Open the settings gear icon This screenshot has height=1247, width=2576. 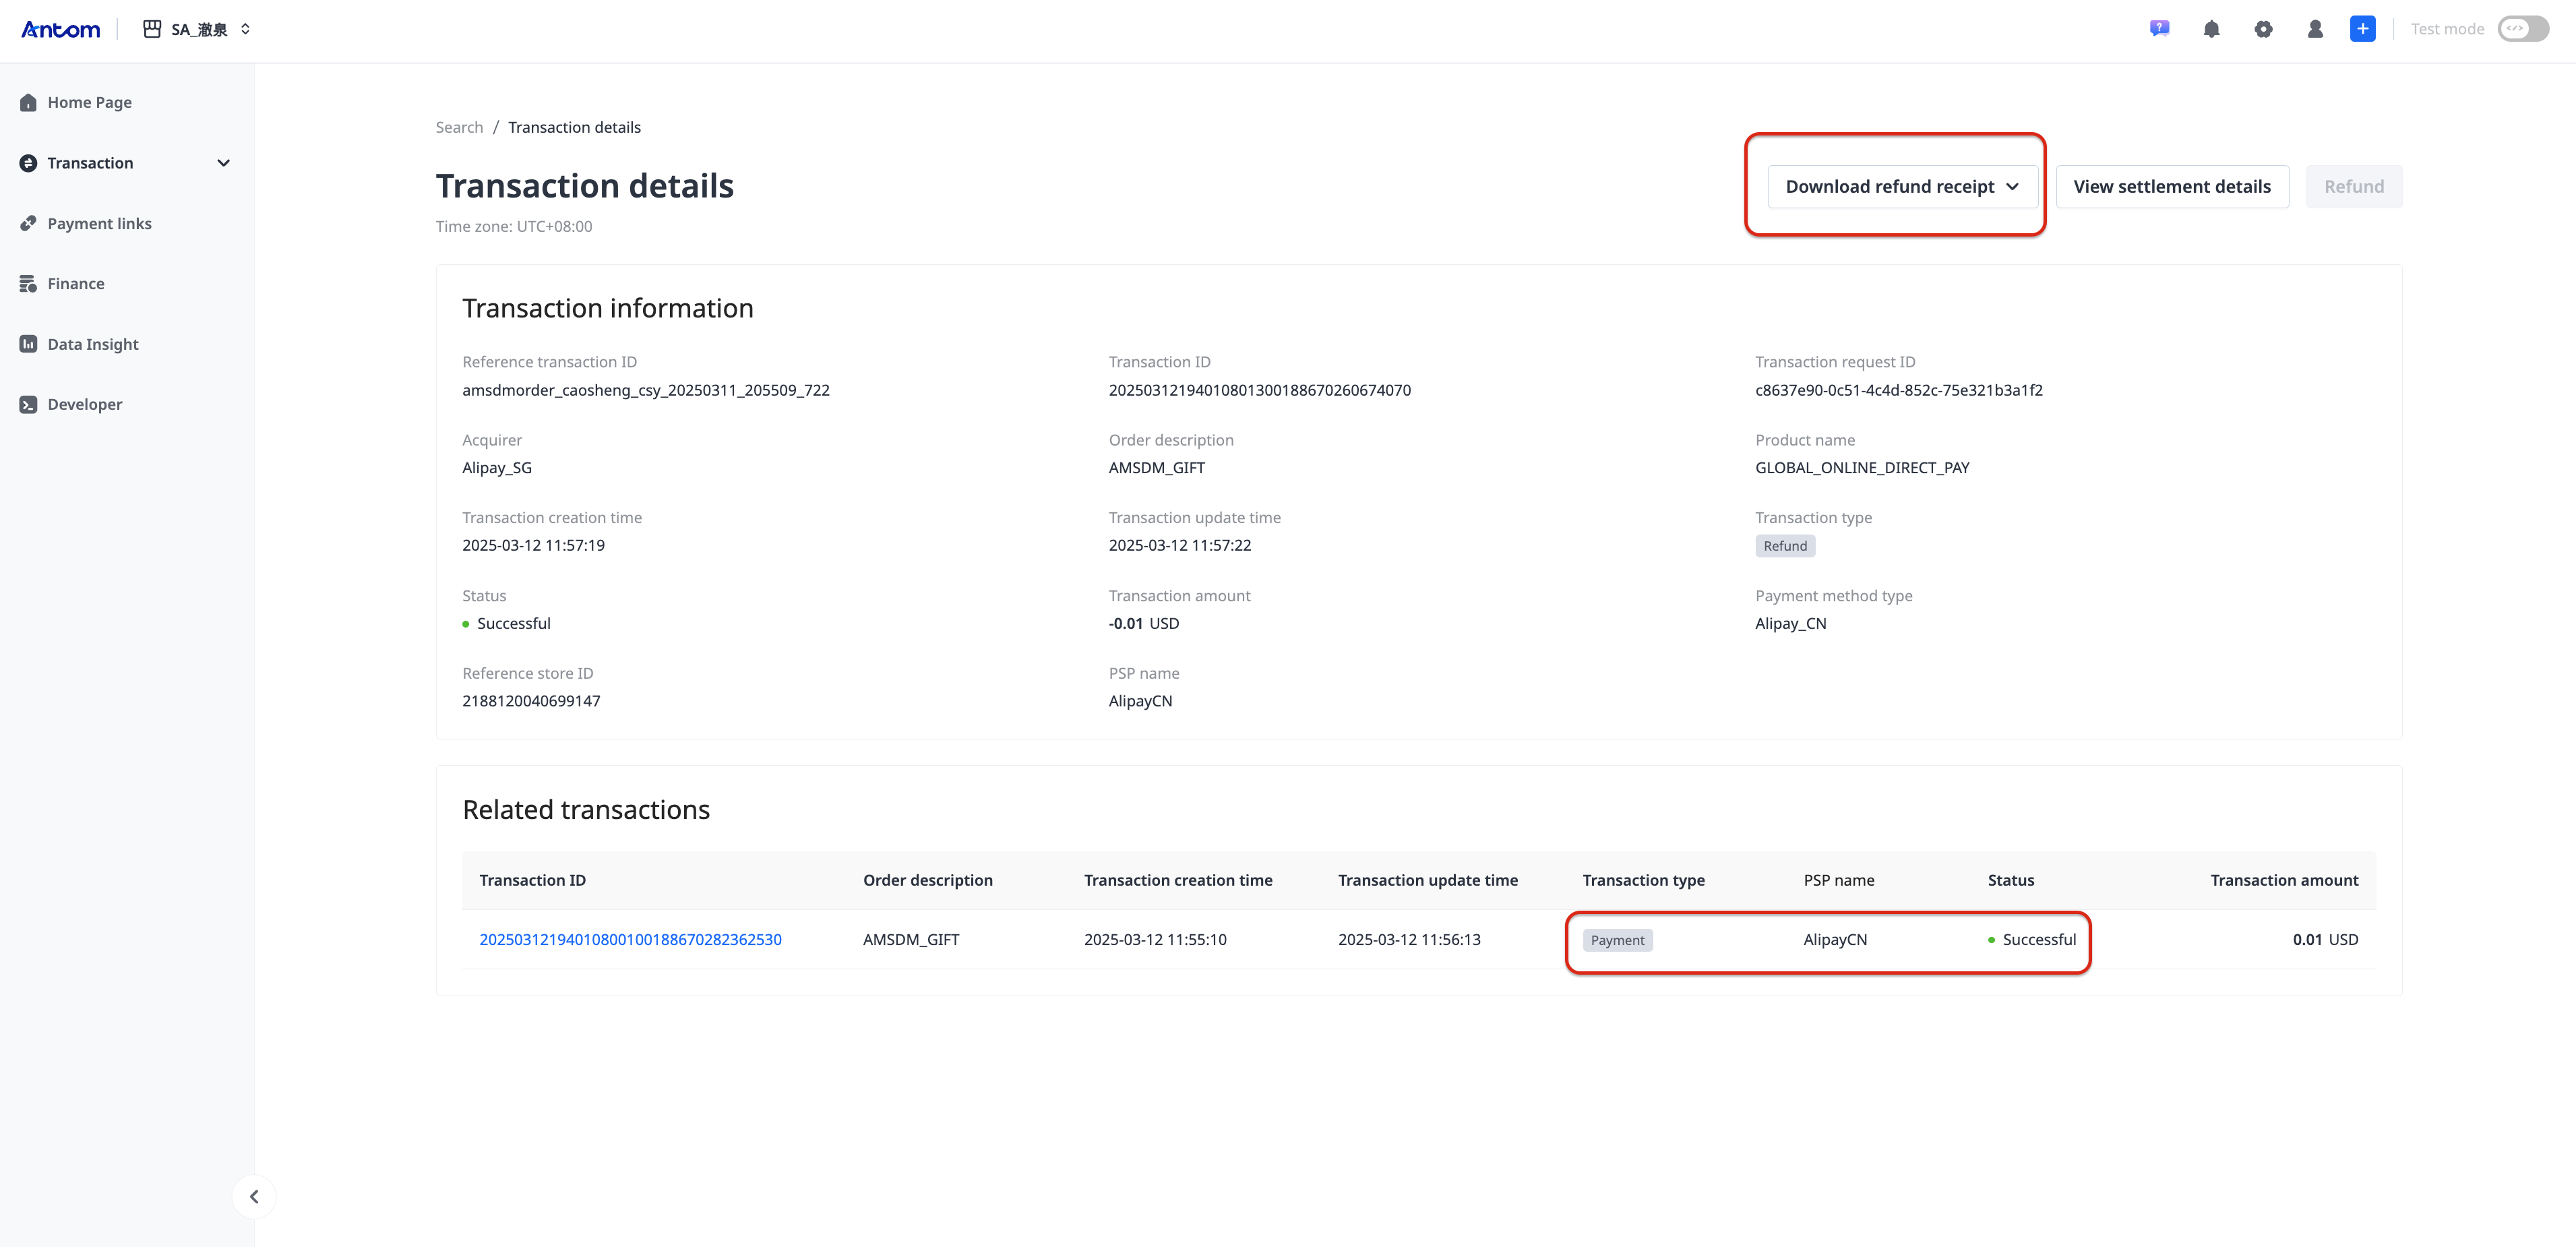click(x=2264, y=29)
